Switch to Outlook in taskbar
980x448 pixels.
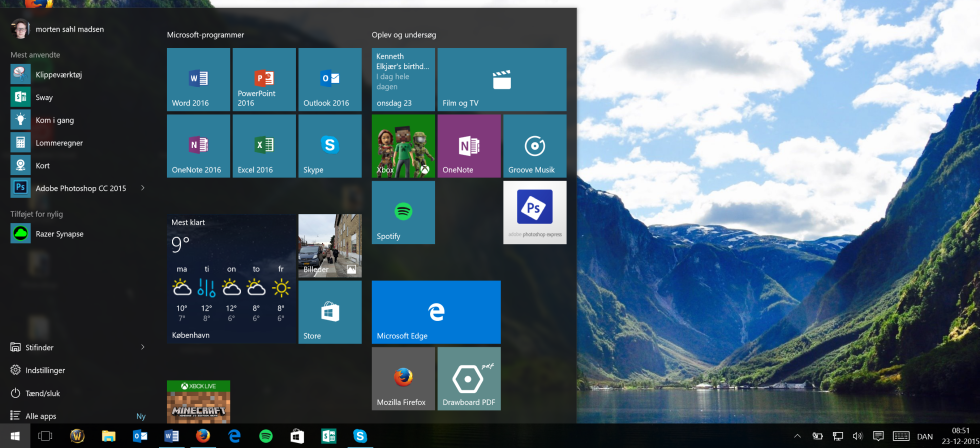tap(140, 436)
